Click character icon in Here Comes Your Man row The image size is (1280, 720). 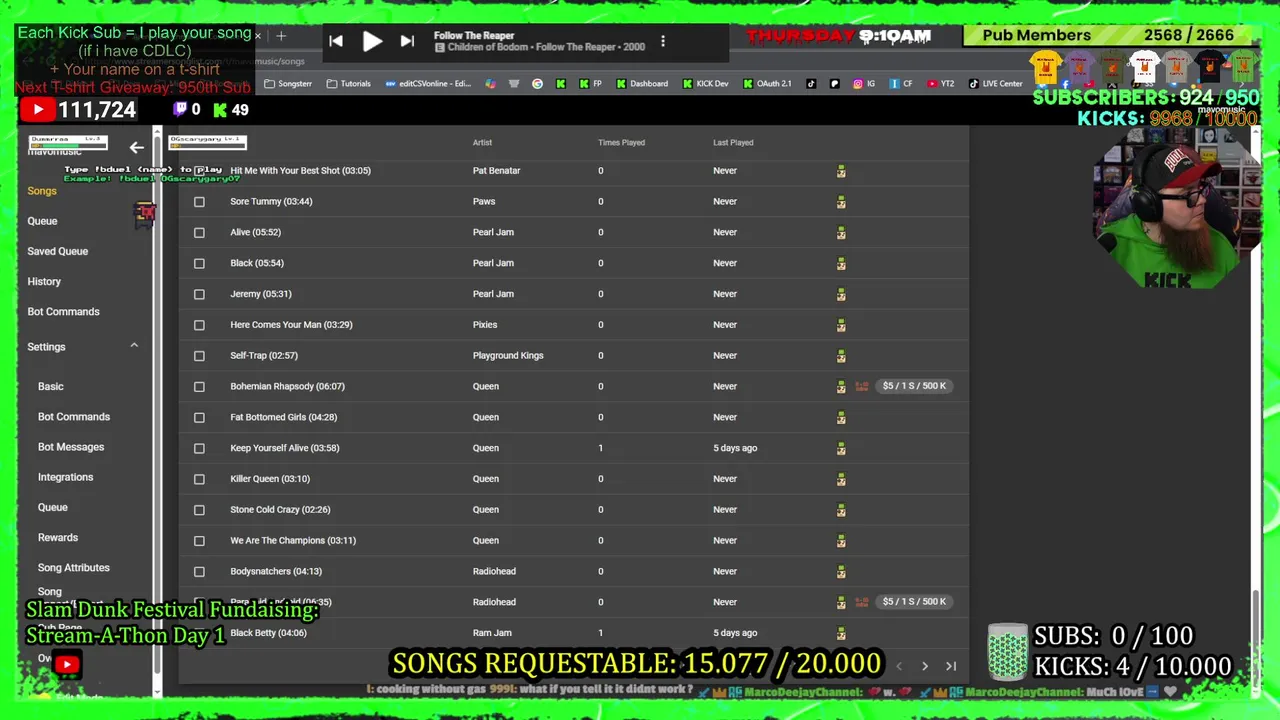click(841, 325)
